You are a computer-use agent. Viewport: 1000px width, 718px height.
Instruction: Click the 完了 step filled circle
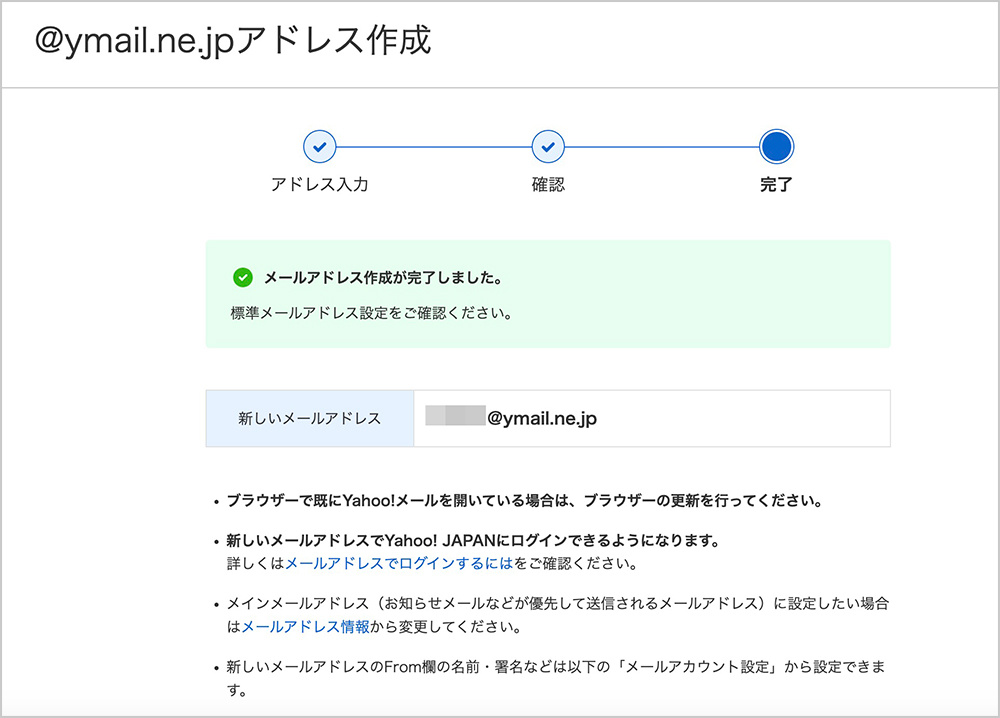point(776,147)
